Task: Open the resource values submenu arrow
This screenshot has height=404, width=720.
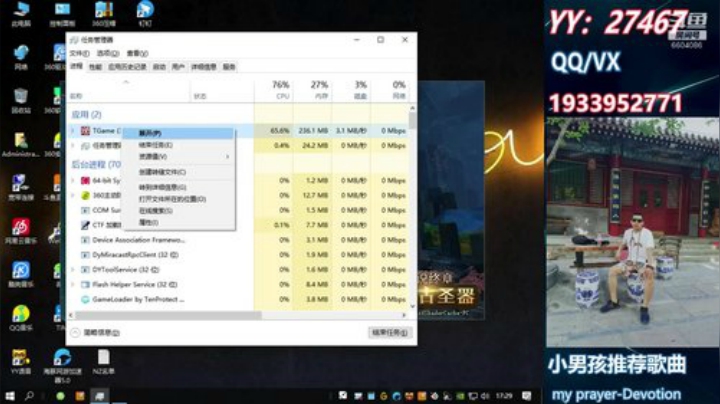Action: click(228, 157)
